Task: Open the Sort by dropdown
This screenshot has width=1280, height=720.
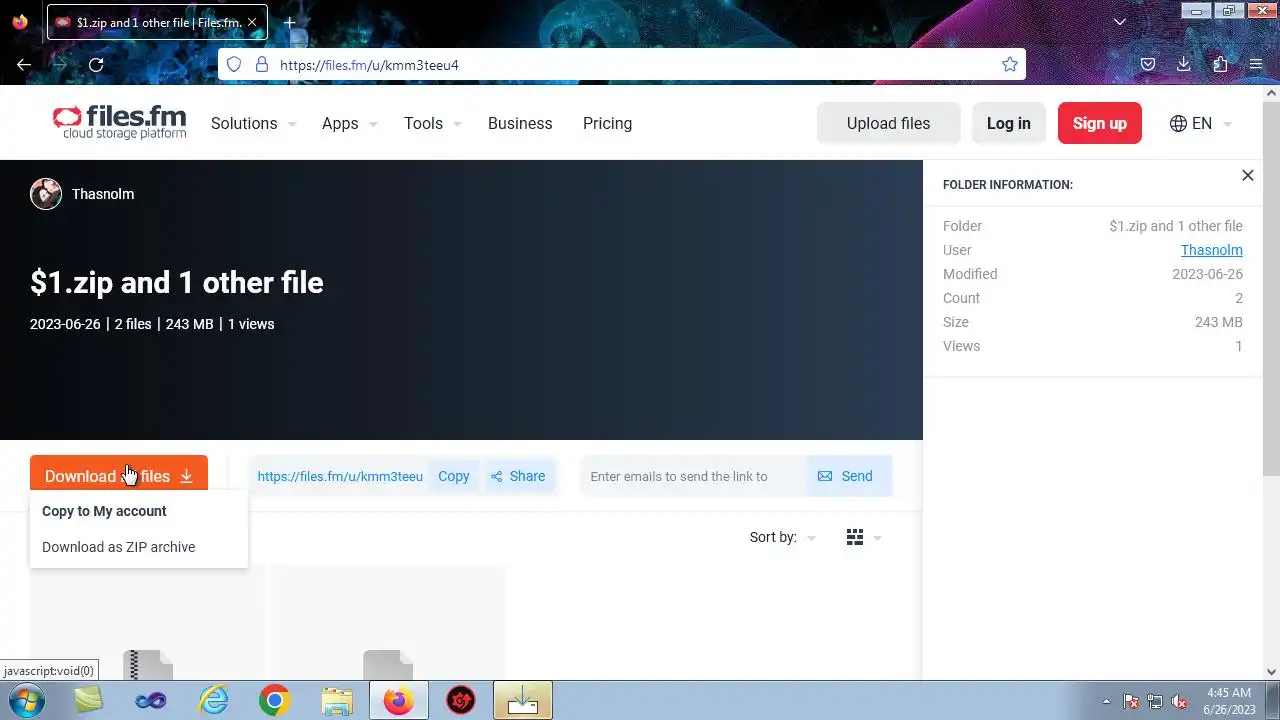Action: (x=783, y=537)
